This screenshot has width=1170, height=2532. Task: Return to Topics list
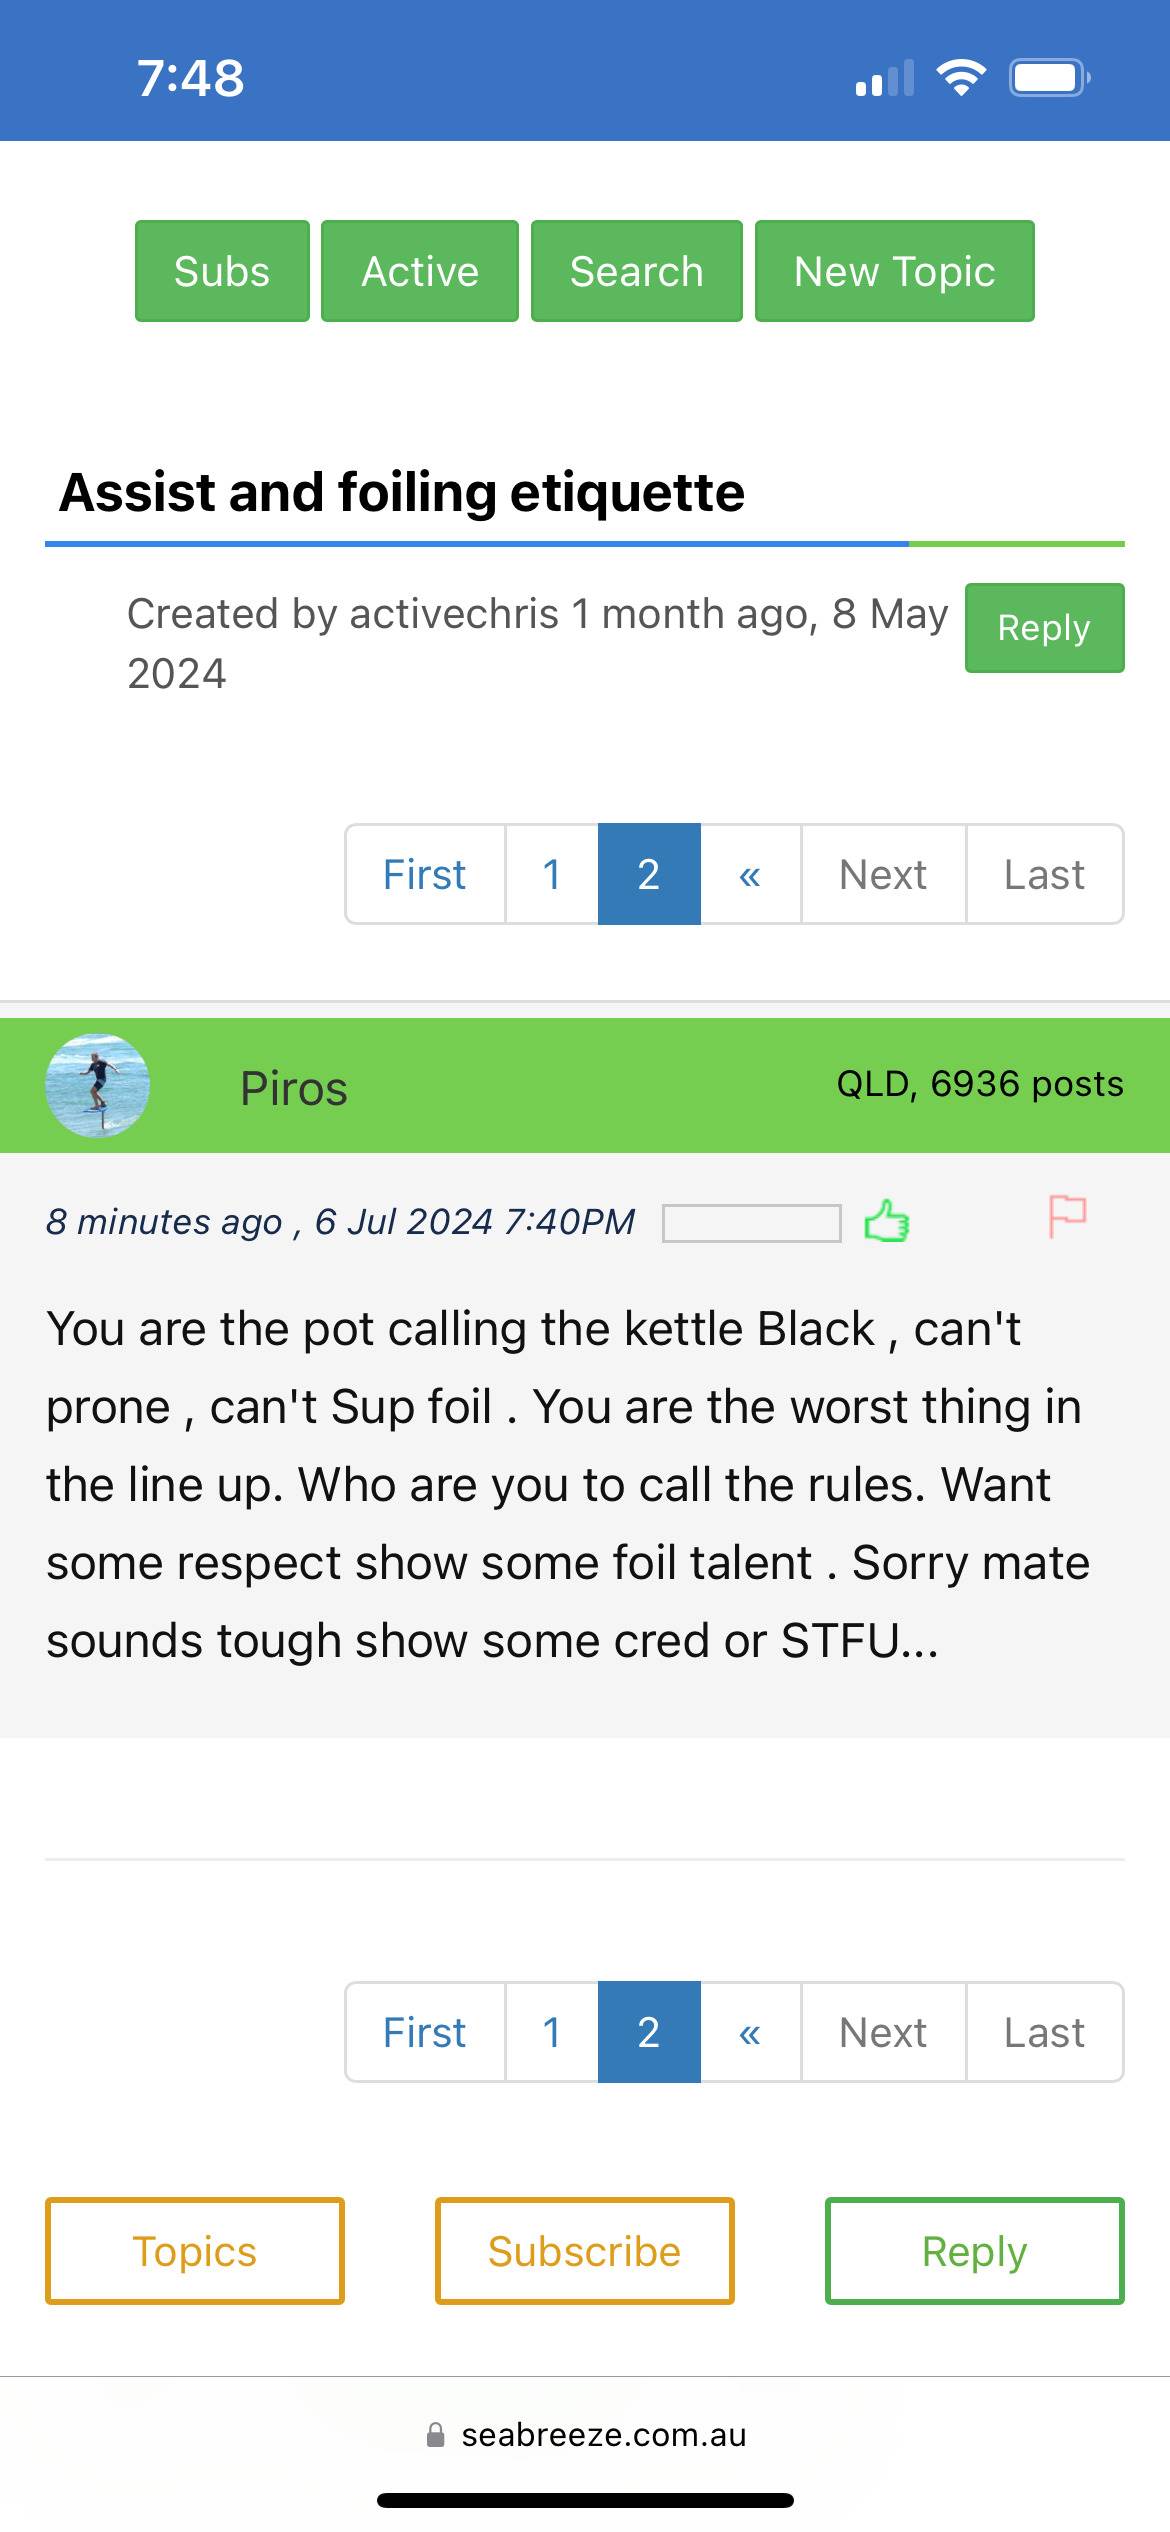pyautogui.click(x=195, y=2251)
